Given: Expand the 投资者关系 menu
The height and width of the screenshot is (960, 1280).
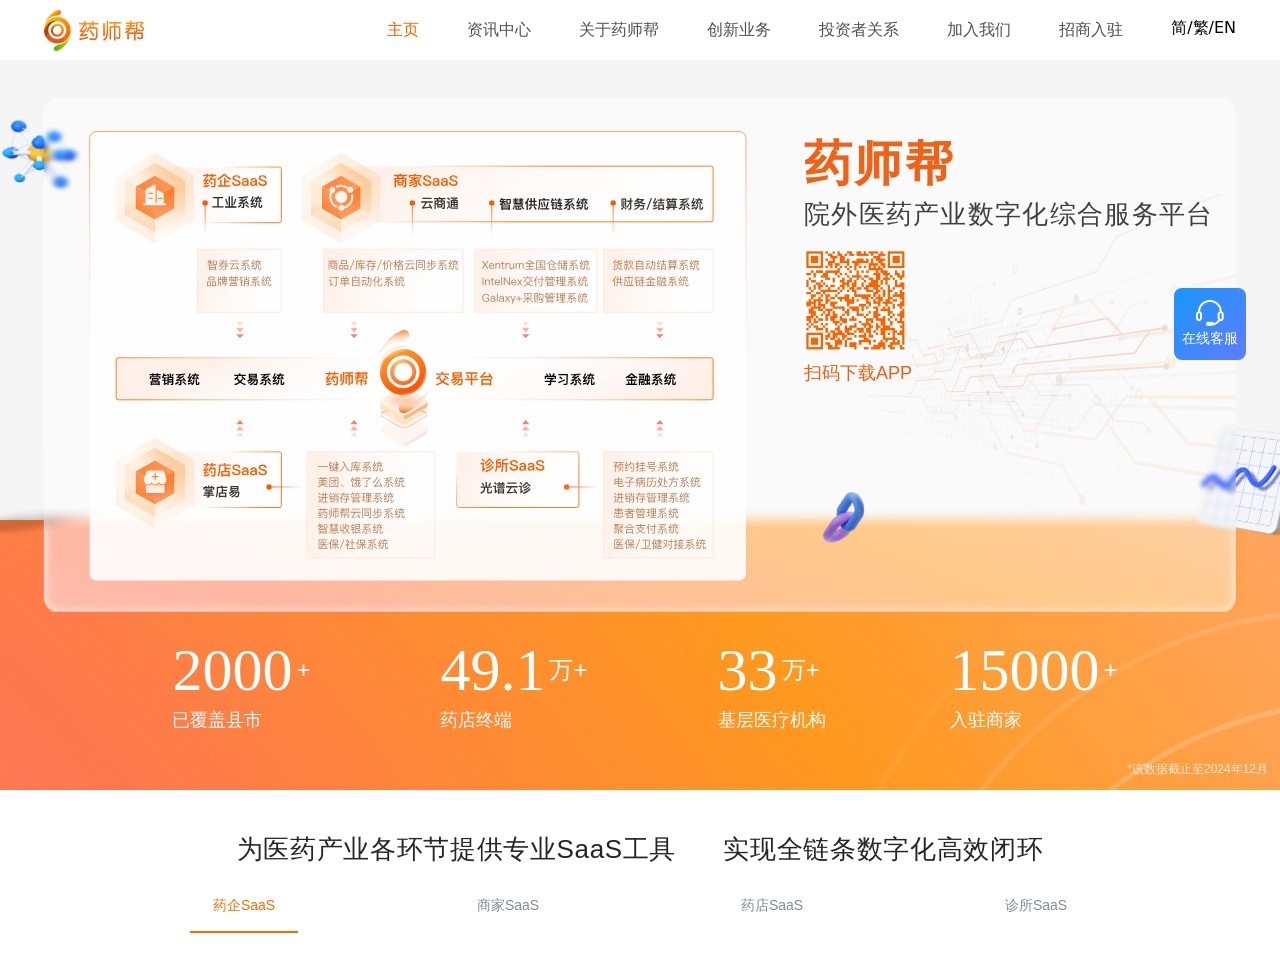Looking at the screenshot, I should point(859,30).
